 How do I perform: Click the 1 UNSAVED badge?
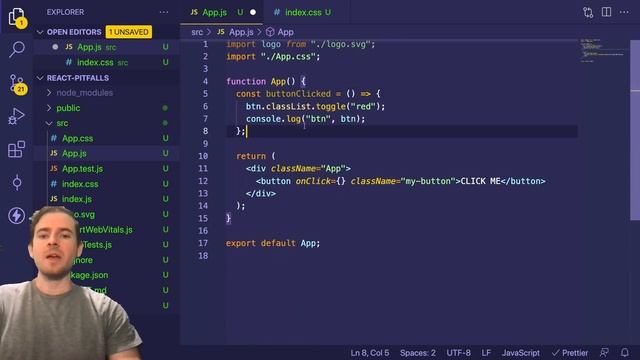pyautogui.click(x=129, y=32)
